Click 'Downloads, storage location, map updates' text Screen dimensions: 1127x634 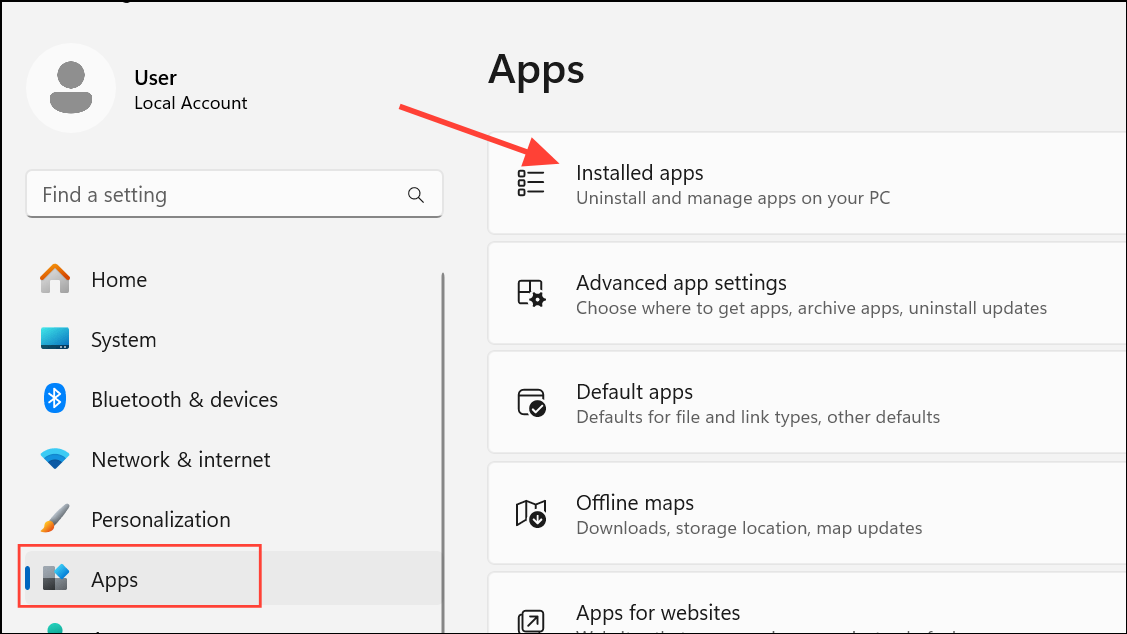click(x=749, y=528)
